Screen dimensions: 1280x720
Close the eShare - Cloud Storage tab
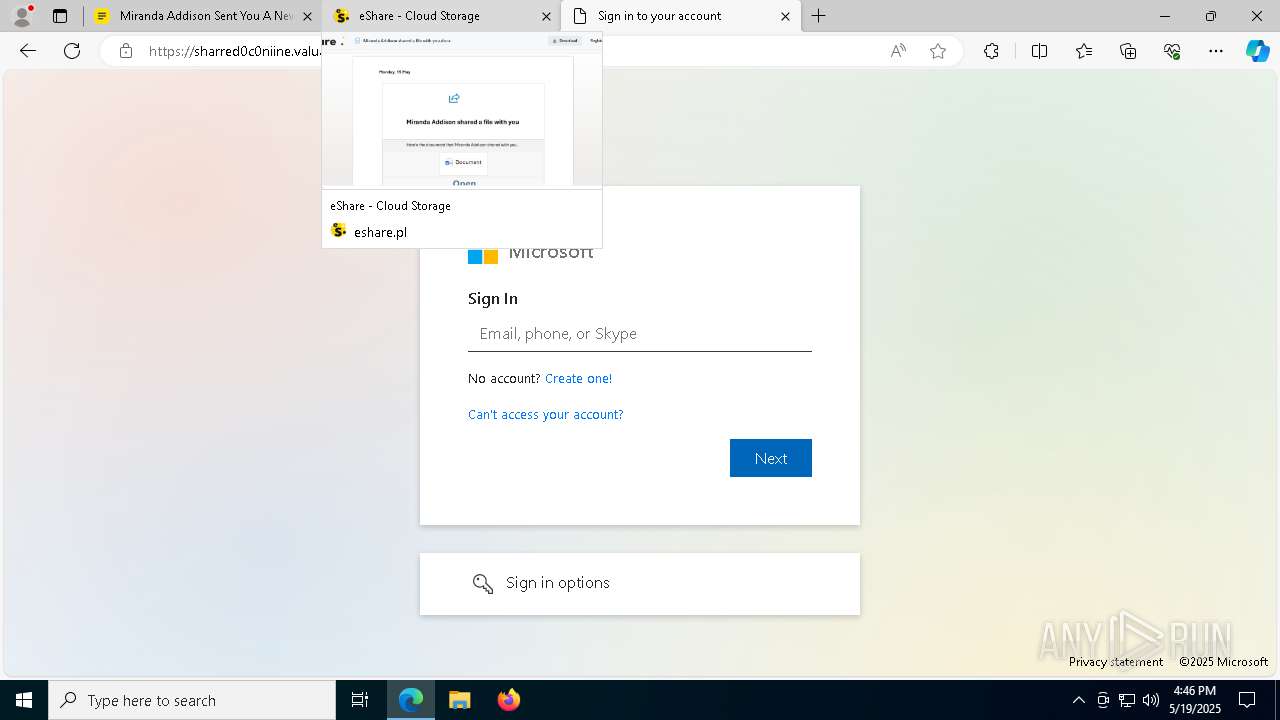[x=546, y=16]
